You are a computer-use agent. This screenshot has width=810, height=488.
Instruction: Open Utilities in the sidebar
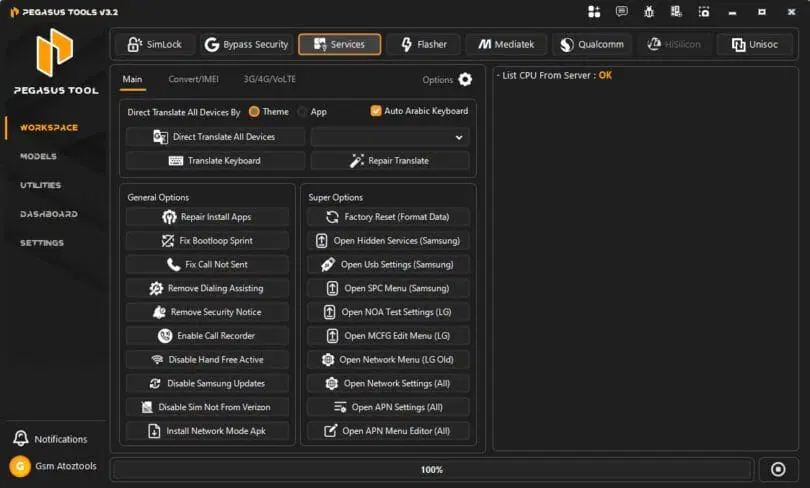(40, 185)
